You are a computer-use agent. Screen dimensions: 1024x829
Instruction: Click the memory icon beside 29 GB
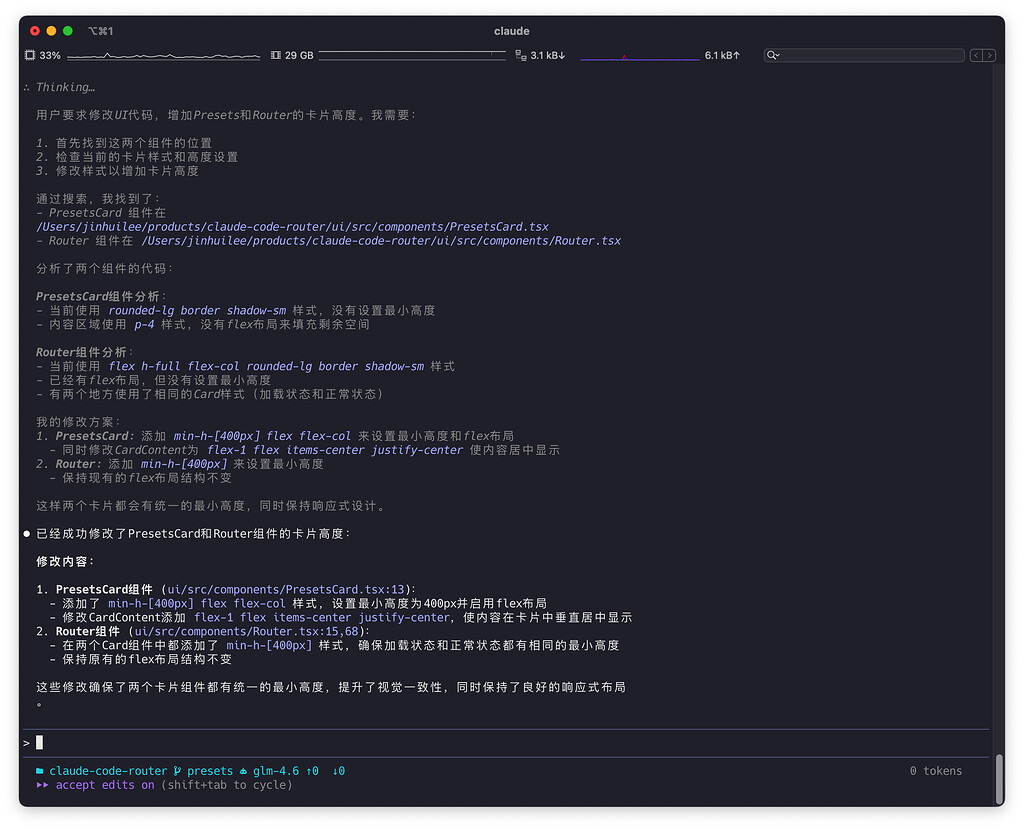click(276, 56)
